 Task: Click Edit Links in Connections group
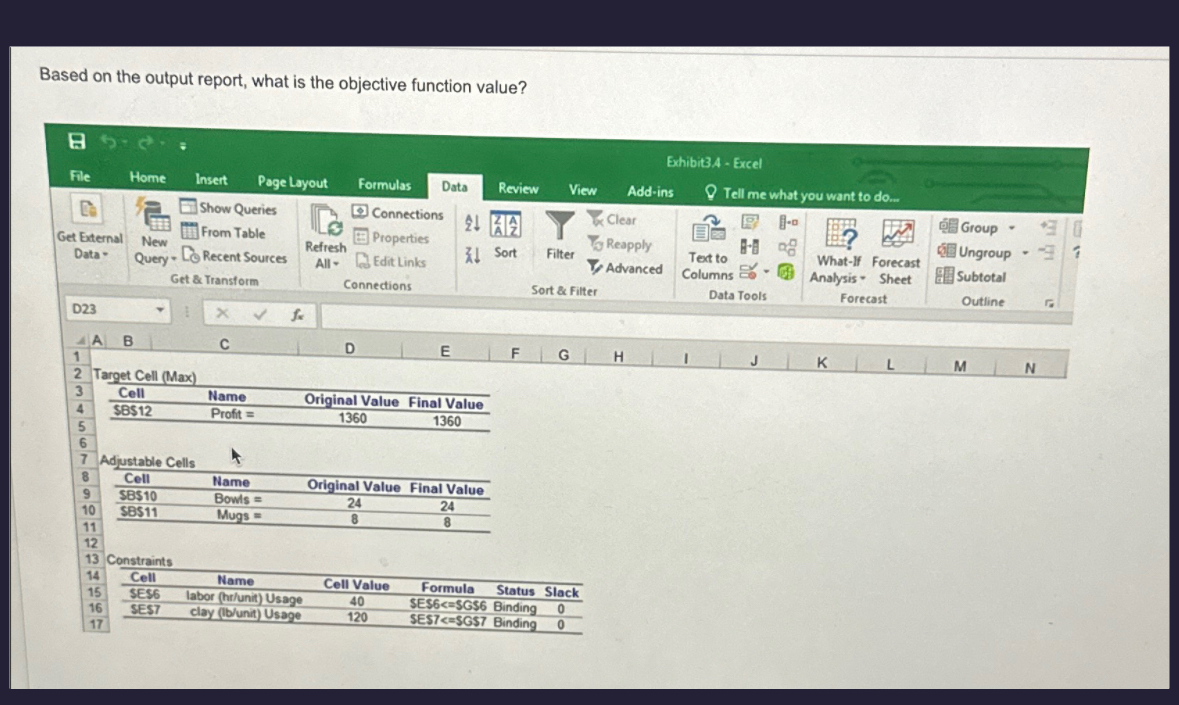point(391,262)
